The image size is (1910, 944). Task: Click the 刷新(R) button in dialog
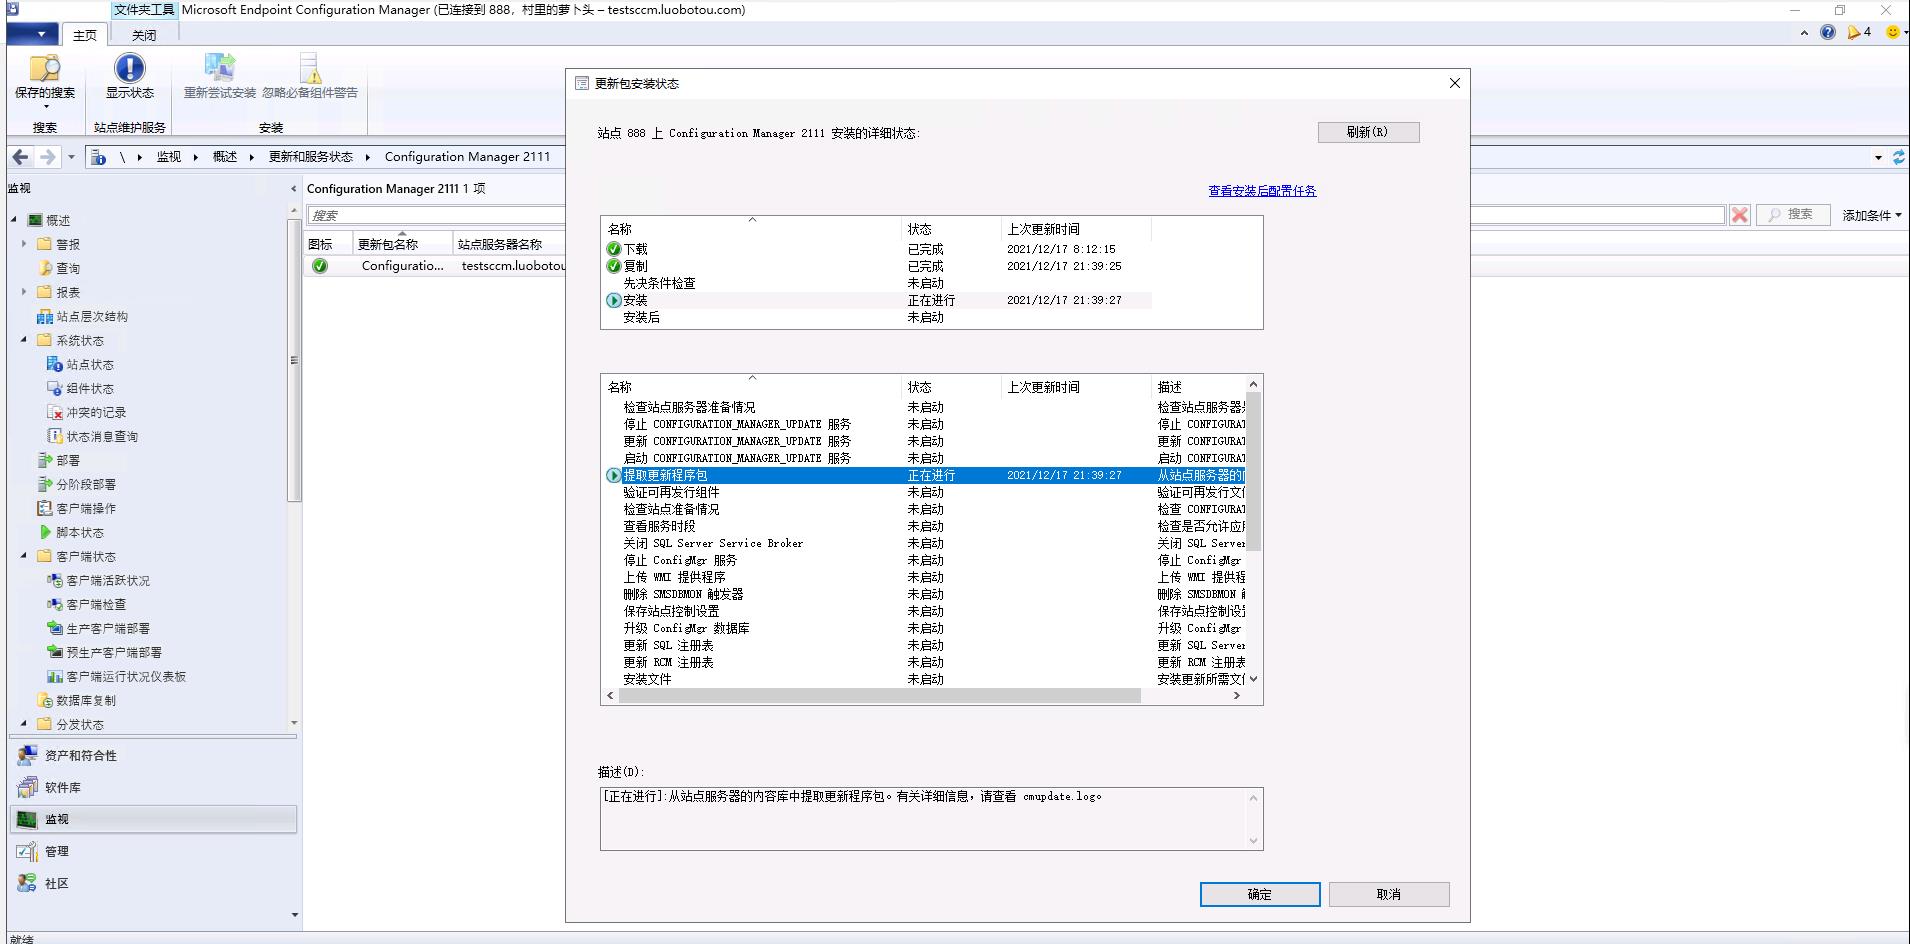pos(1368,132)
